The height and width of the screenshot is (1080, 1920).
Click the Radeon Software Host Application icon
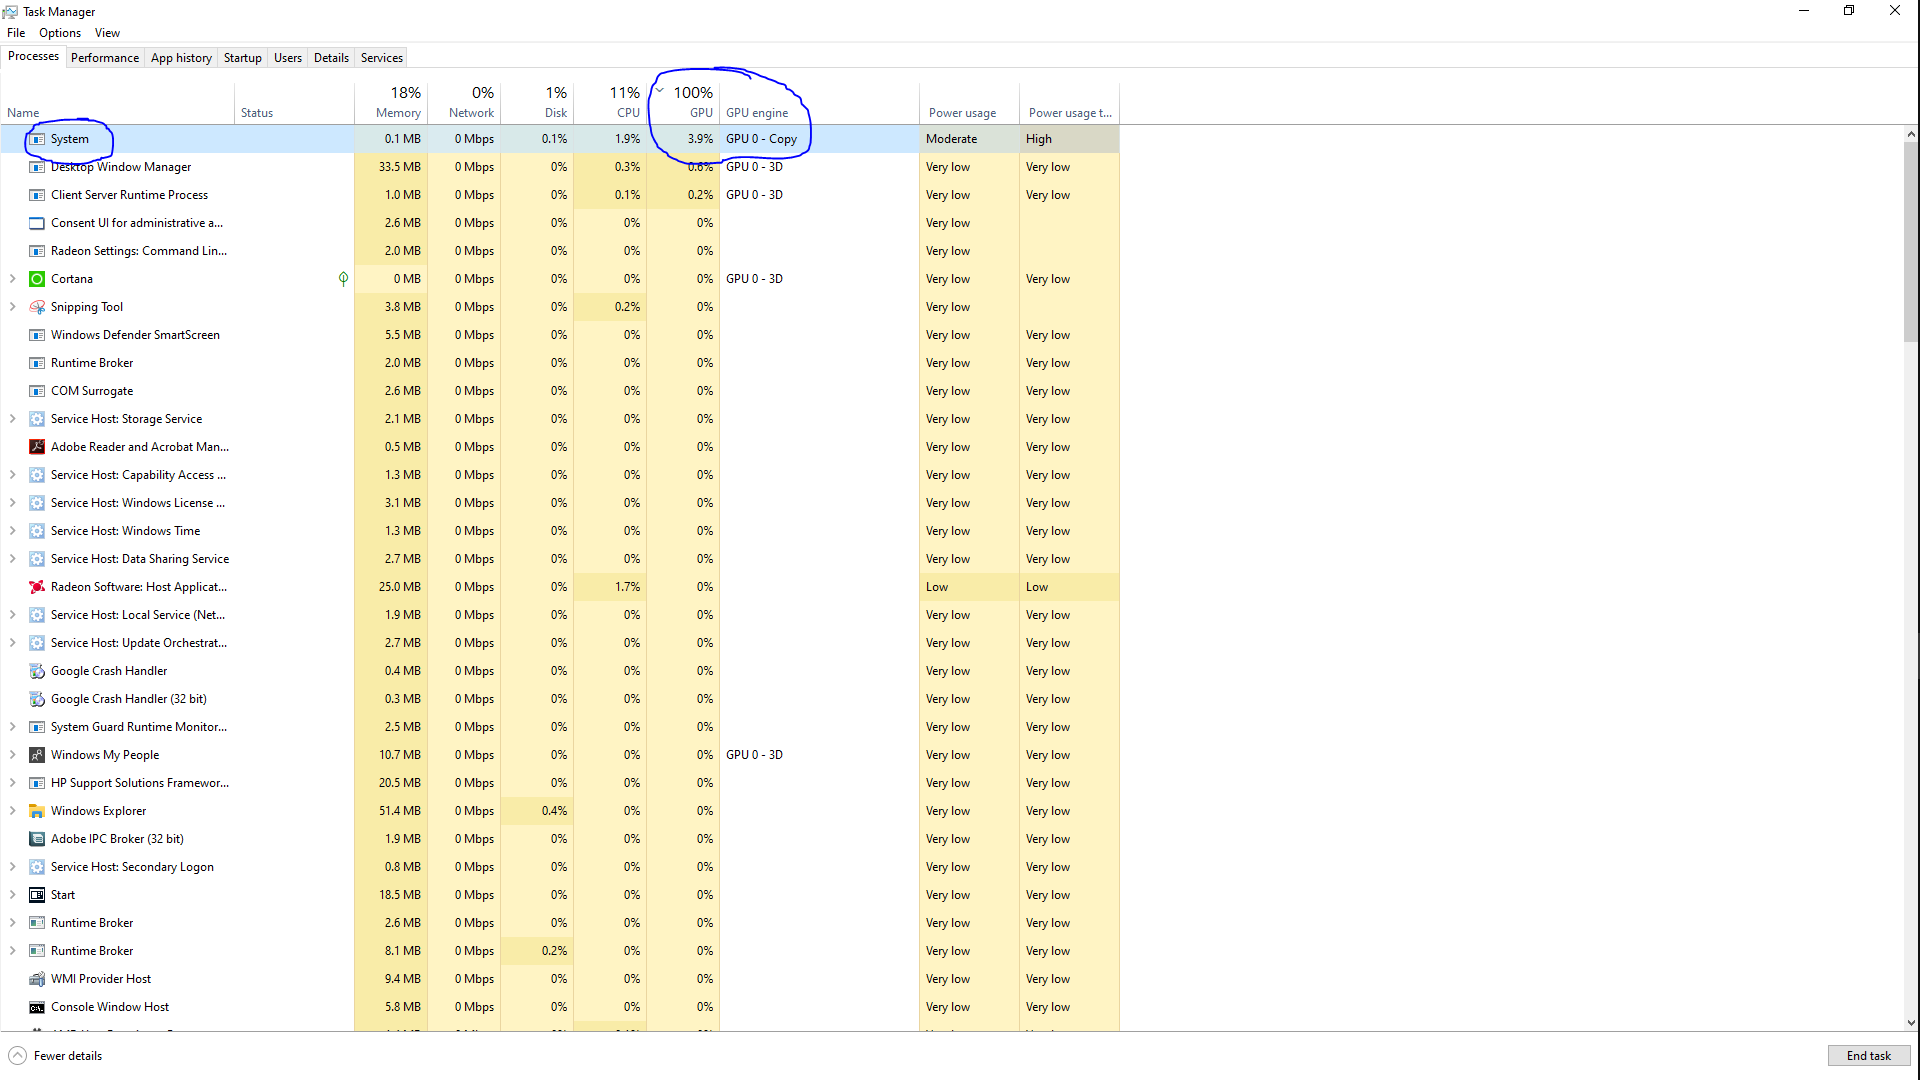pos(37,587)
